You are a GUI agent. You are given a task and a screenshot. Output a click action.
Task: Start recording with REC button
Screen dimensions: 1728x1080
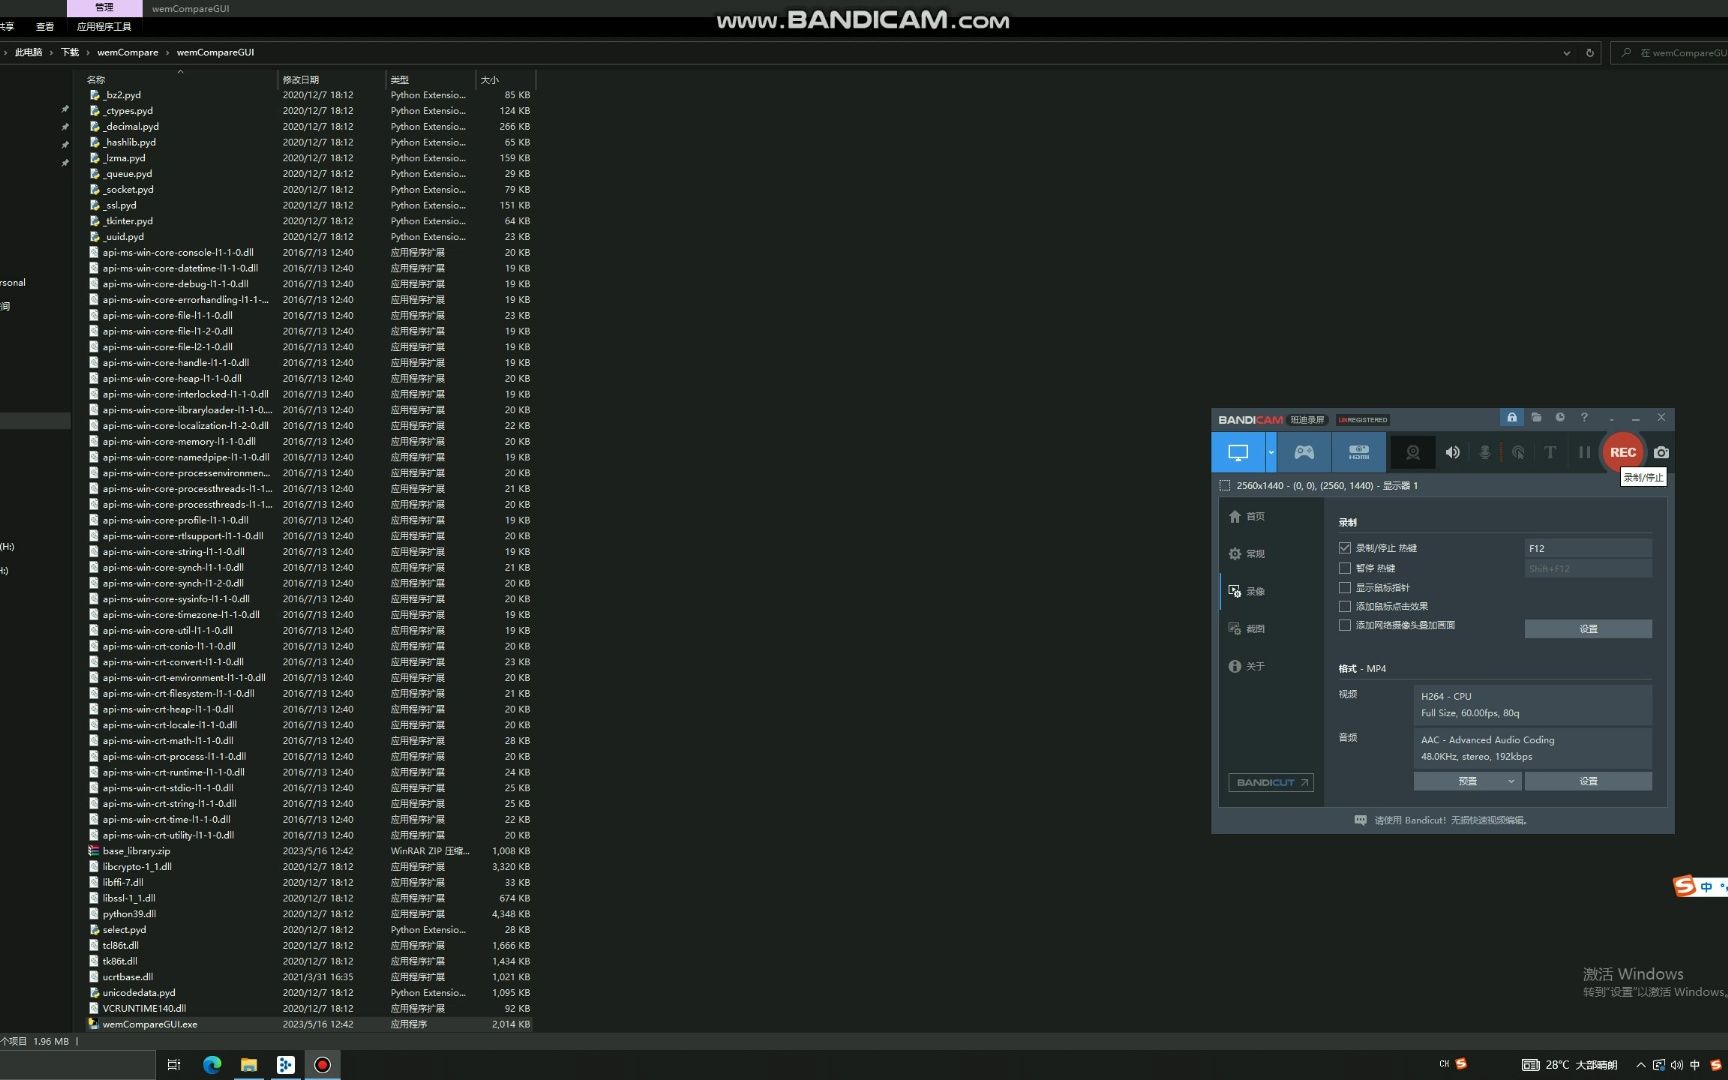pyautogui.click(x=1622, y=452)
